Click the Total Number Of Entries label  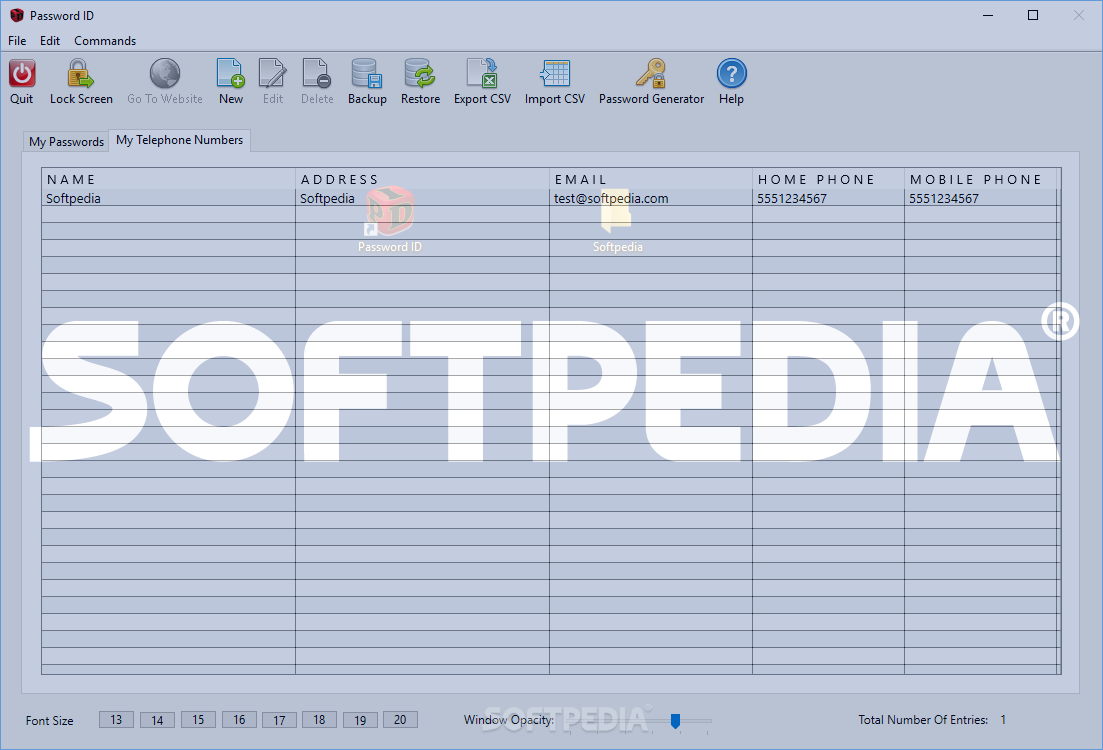tap(923, 720)
